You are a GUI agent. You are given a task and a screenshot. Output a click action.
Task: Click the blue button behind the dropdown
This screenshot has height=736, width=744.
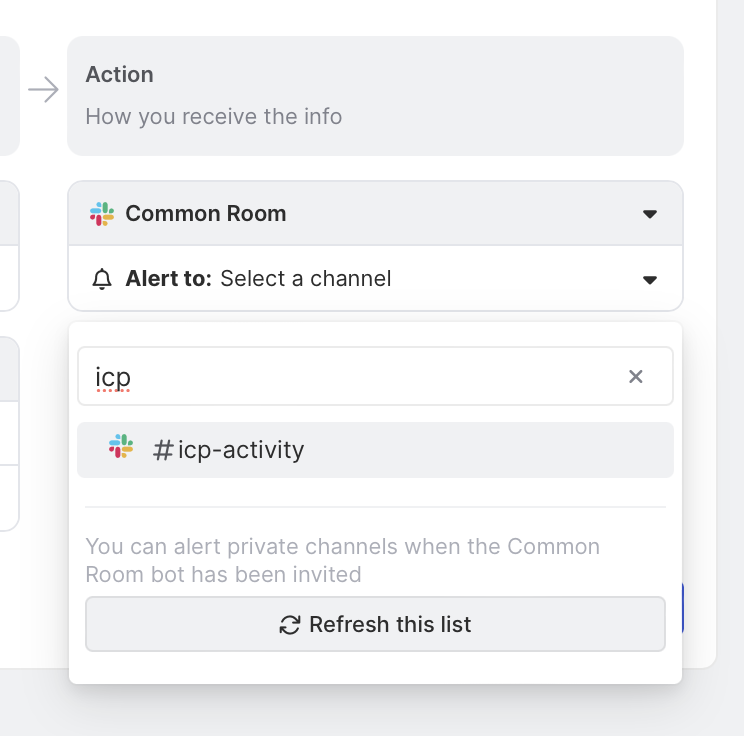(682, 608)
